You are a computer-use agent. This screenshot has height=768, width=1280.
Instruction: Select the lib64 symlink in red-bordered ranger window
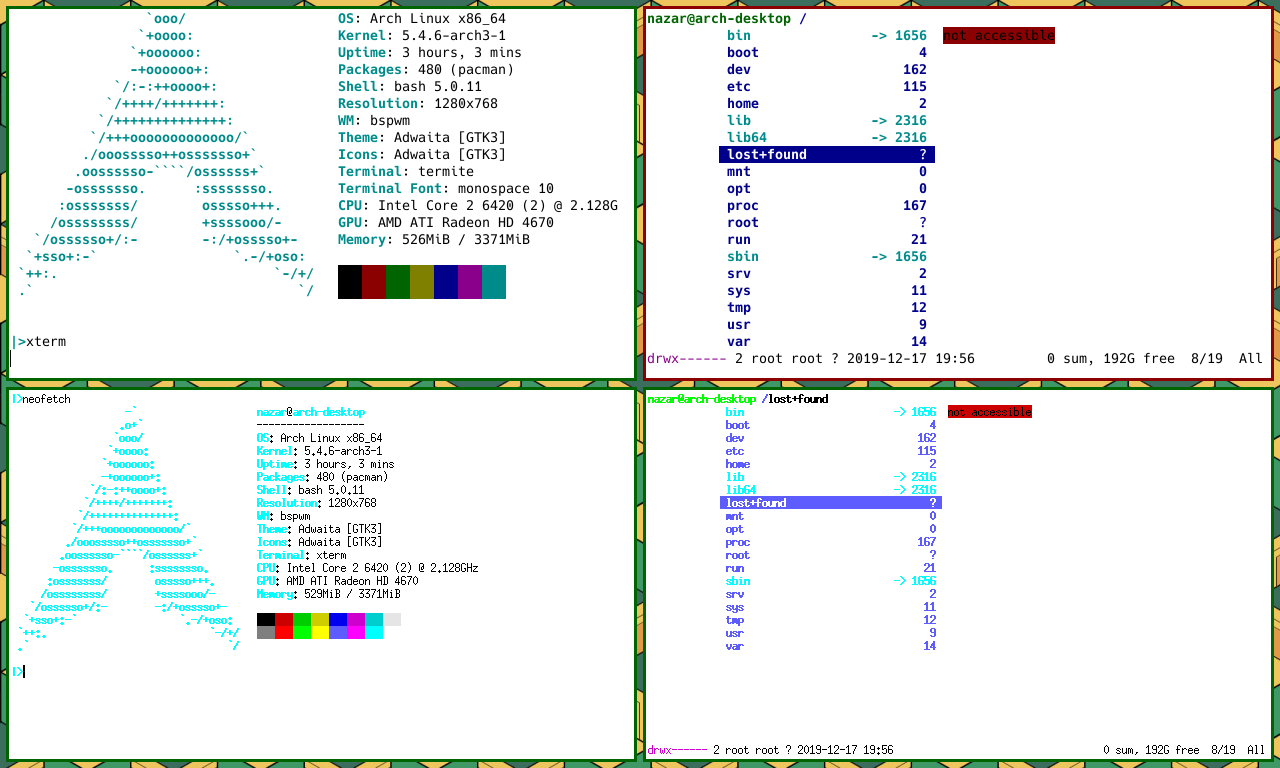[827, 138]
